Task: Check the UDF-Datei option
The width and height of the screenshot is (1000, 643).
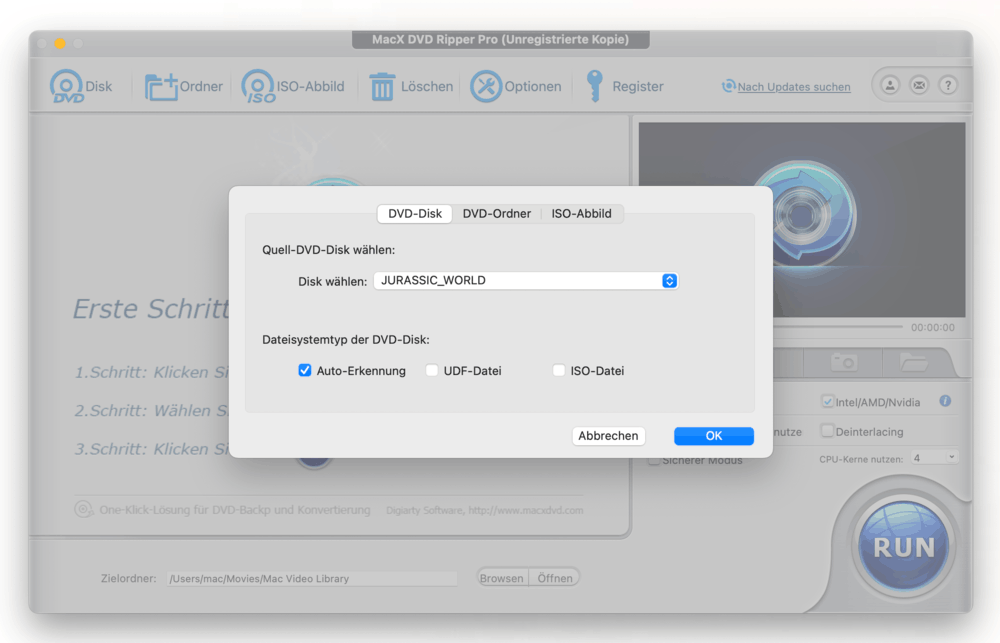Action: tap(432, 371)
